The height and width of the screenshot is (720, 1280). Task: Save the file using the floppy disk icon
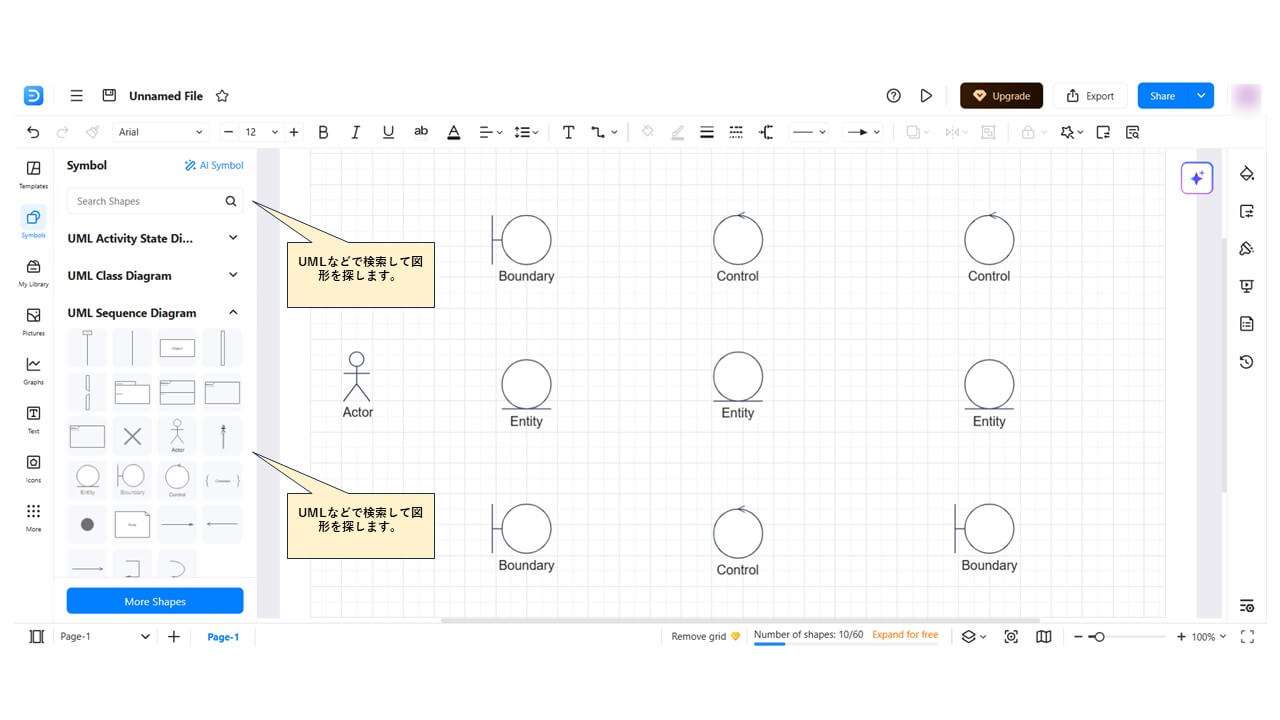pyautogui.click(x=109, y=95)
